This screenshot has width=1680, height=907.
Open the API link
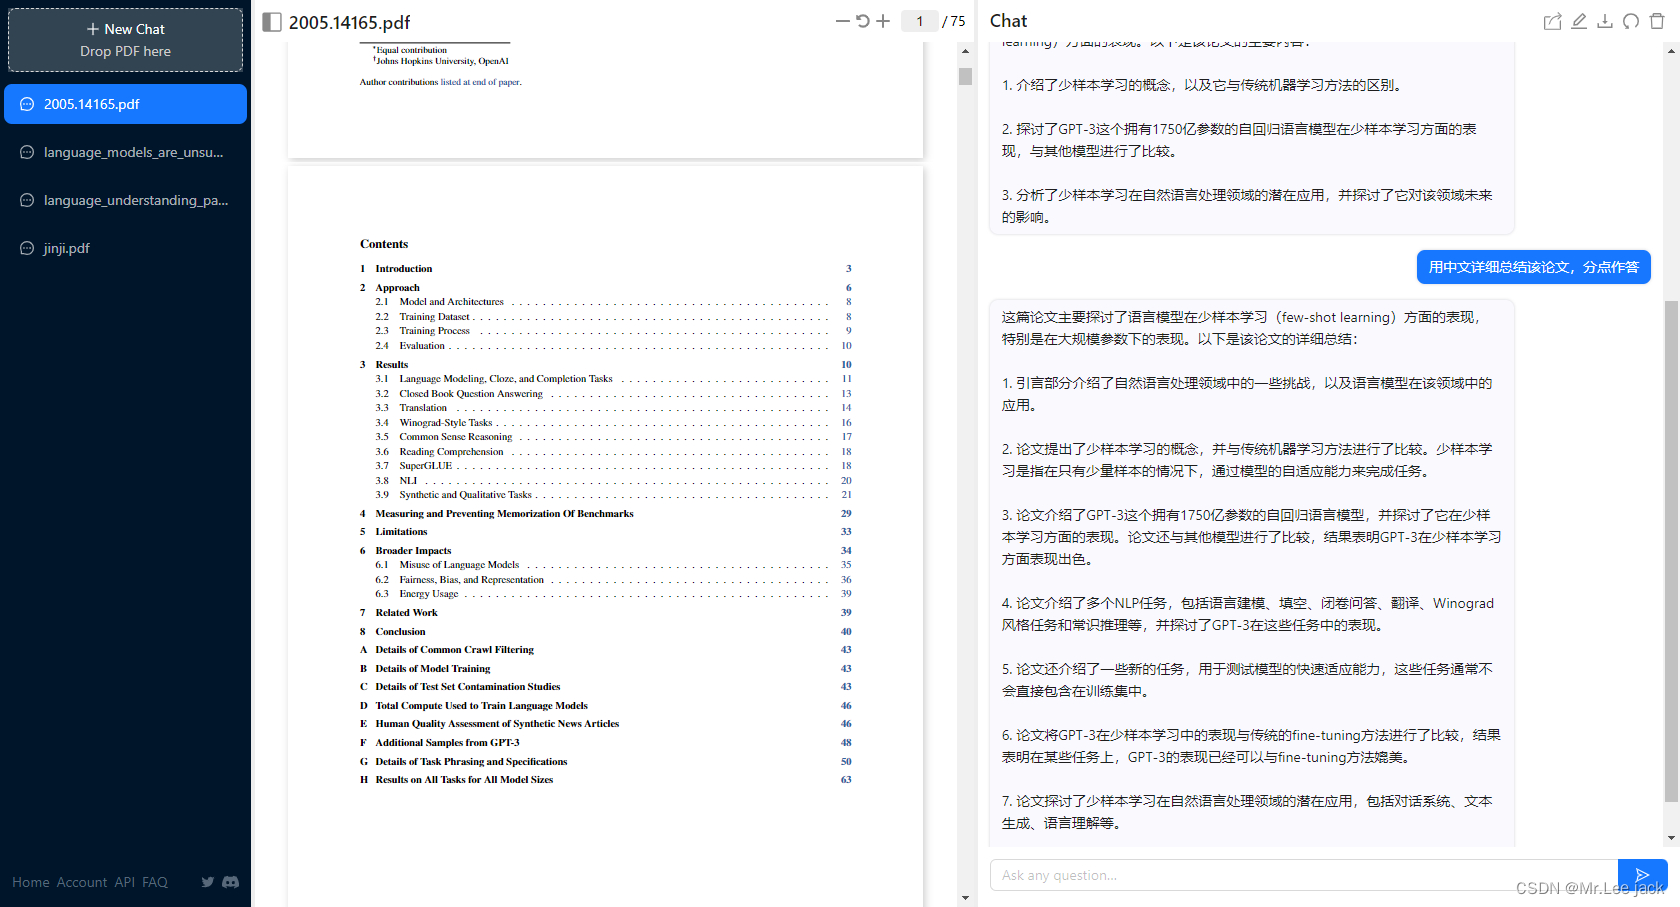[x=124, y=882]
